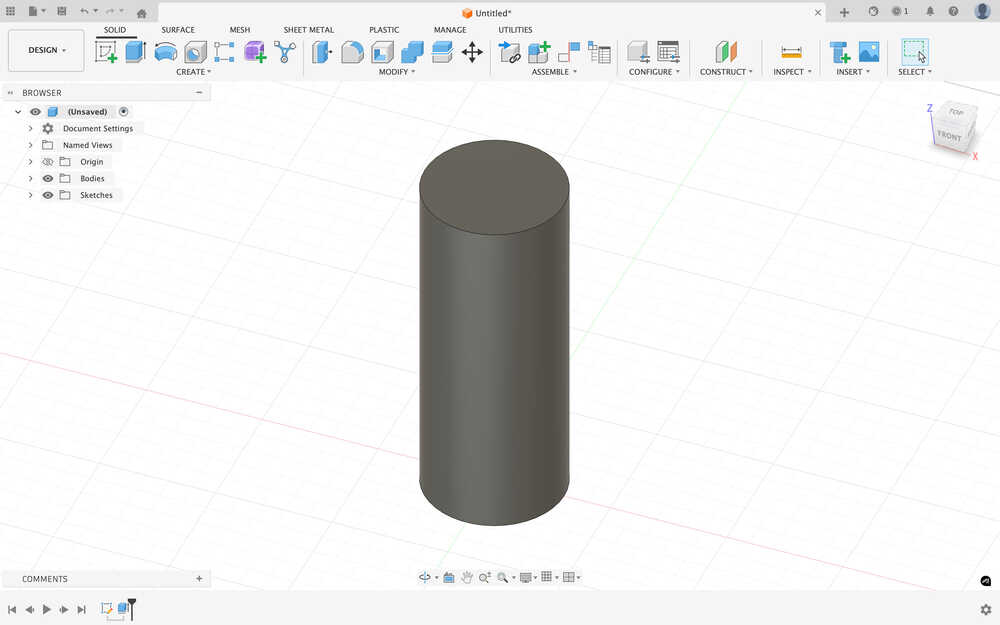The width and height of the screenshot is (1000, 625).
Task: Click the Insert Derive icon
Action: tap(839, 52)
